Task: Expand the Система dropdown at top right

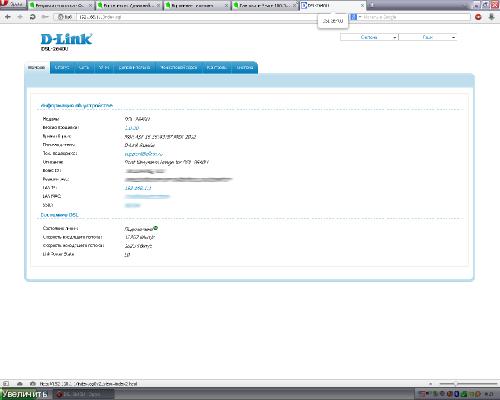Action: click(369, 37)
